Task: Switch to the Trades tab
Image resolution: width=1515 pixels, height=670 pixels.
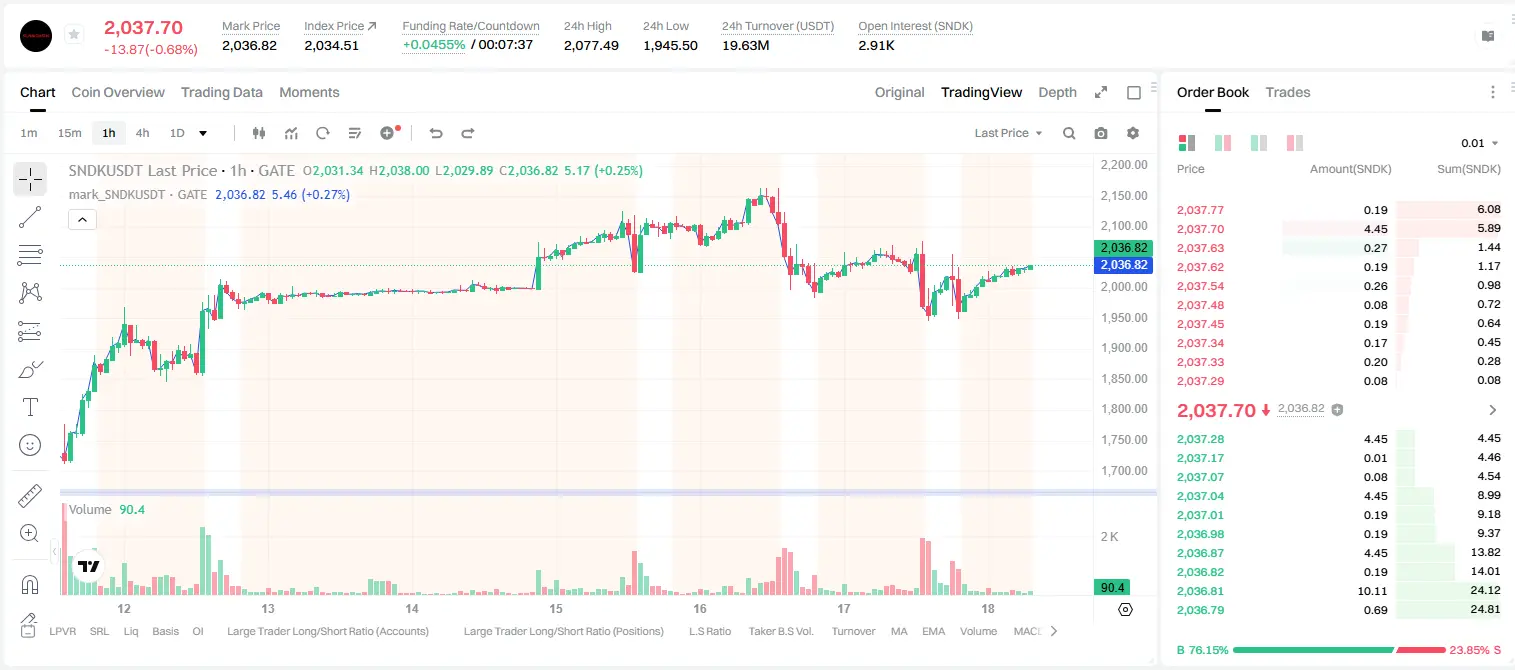Action: coord(1288,92)
